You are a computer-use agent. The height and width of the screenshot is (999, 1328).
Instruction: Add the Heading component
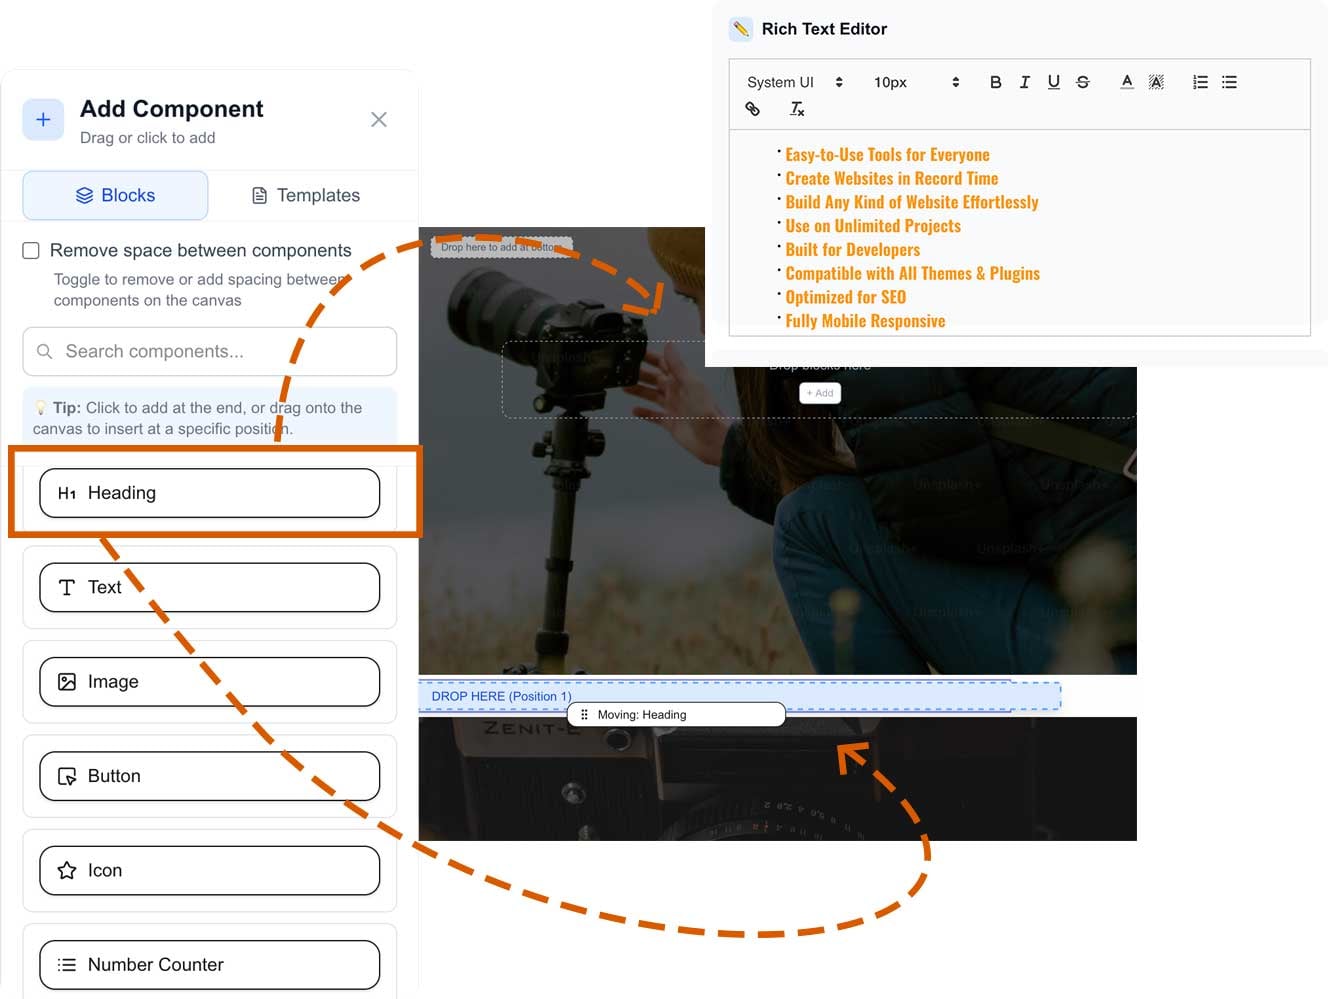coord(210,493)
